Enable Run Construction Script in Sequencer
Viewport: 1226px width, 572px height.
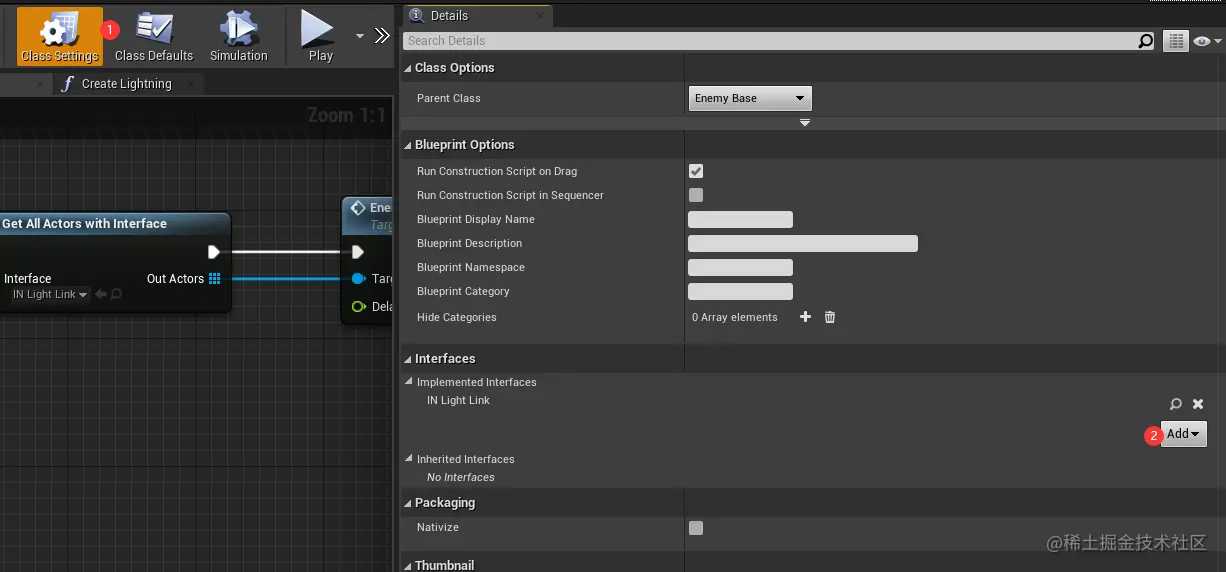tap(696, 195)
